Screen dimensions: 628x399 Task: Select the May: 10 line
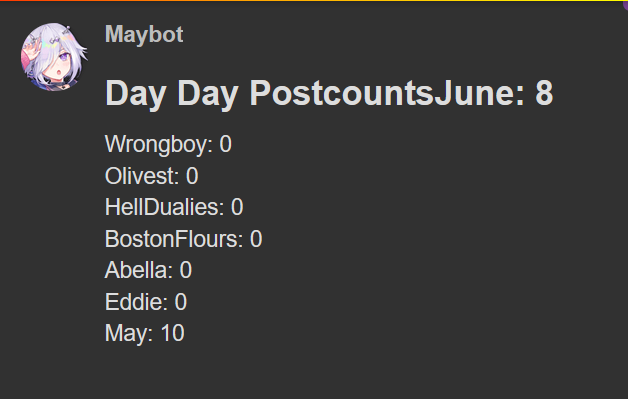point(145,333)
